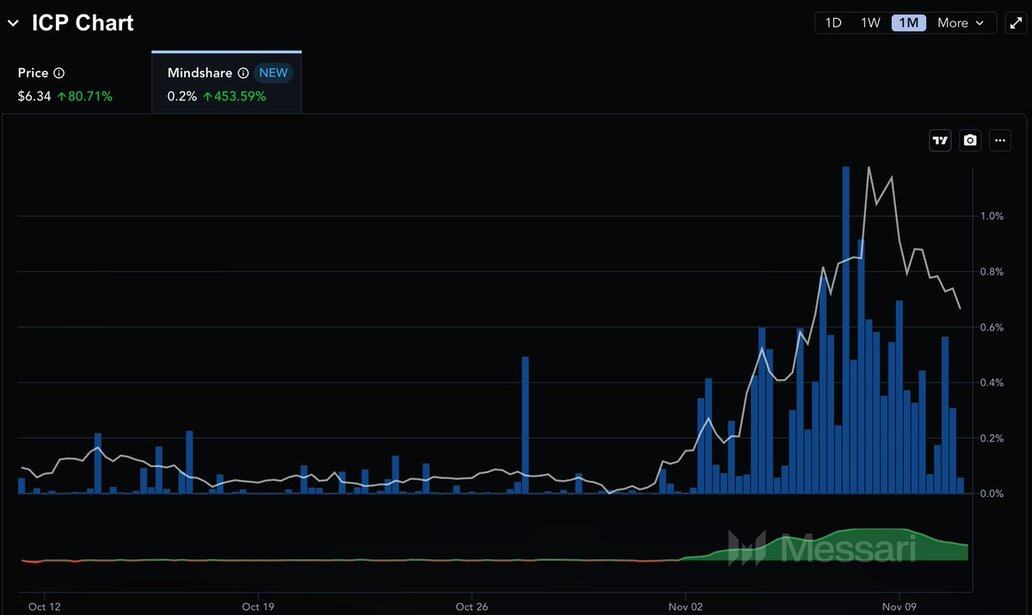Viewport: 1032px width, 615px height.
Task: Collapse the ICP Chart section chevron
Action: (x=13, y=23)
